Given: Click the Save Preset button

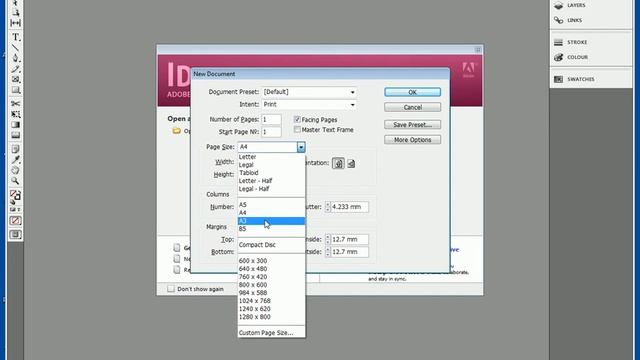Looking at the screenshot, I should tap(412, 124).
